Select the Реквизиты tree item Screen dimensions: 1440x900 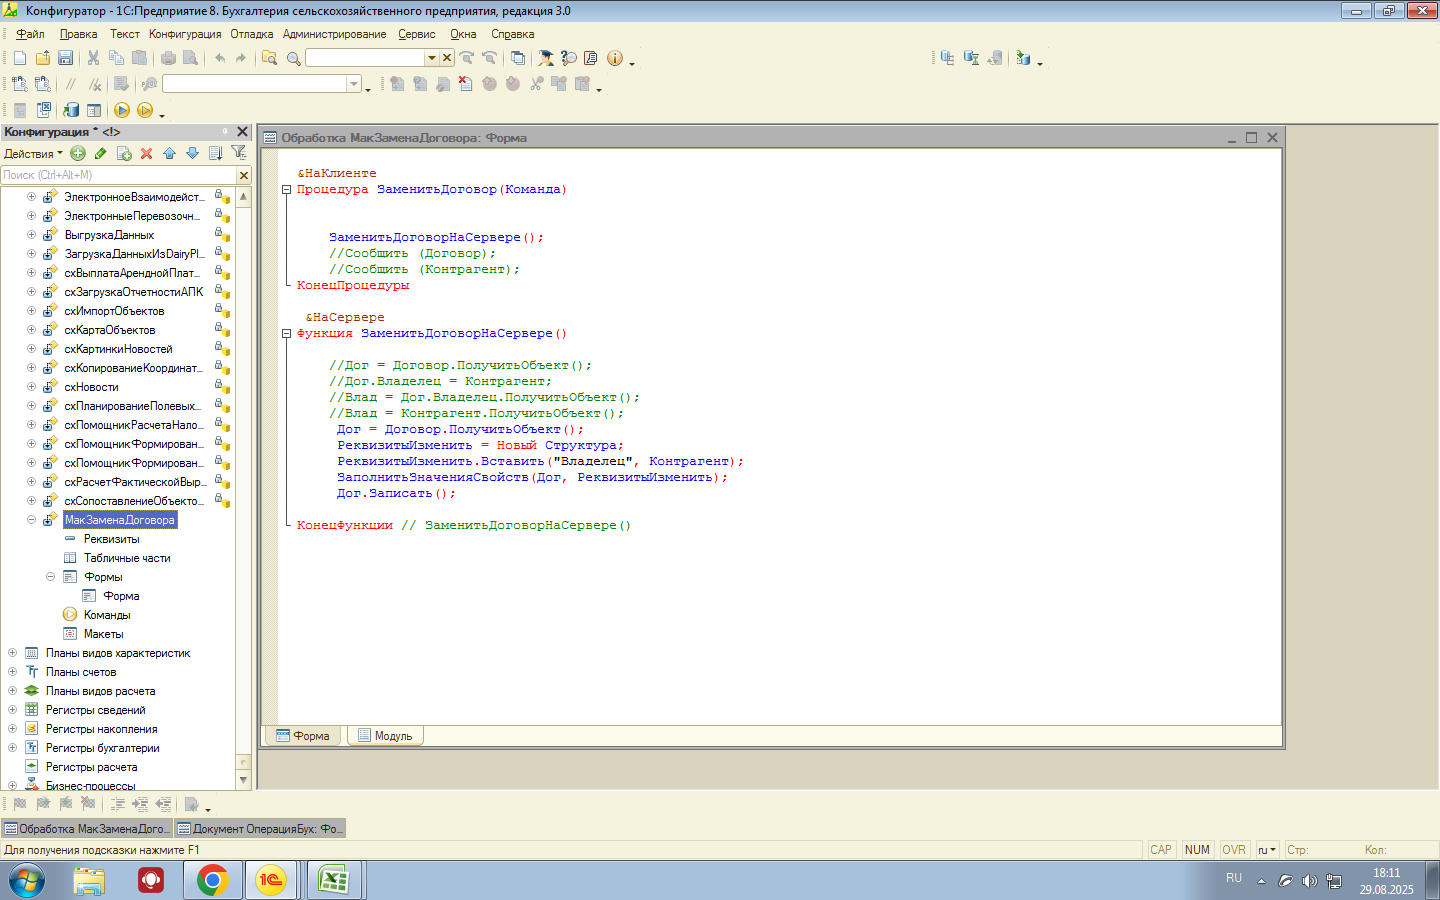(x=112, y=539)
